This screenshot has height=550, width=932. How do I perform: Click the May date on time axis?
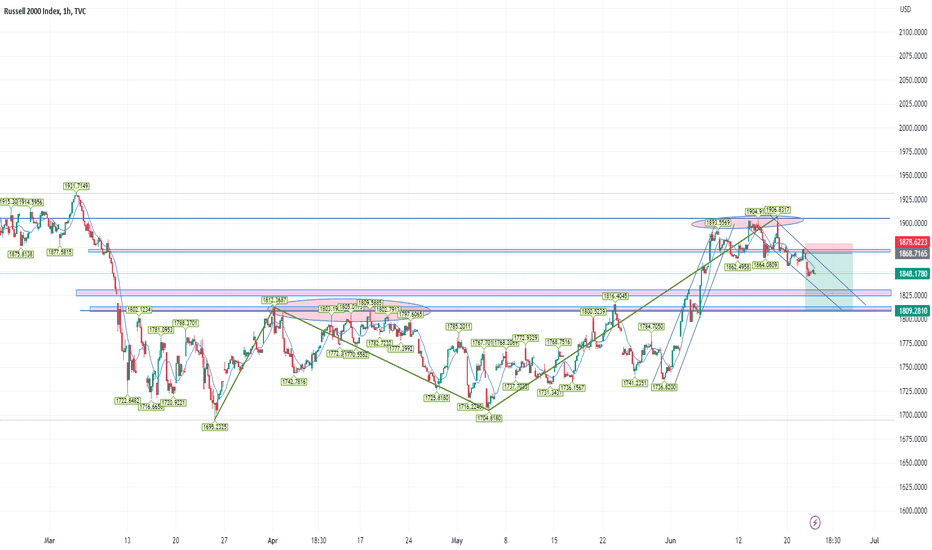(456, 540)
